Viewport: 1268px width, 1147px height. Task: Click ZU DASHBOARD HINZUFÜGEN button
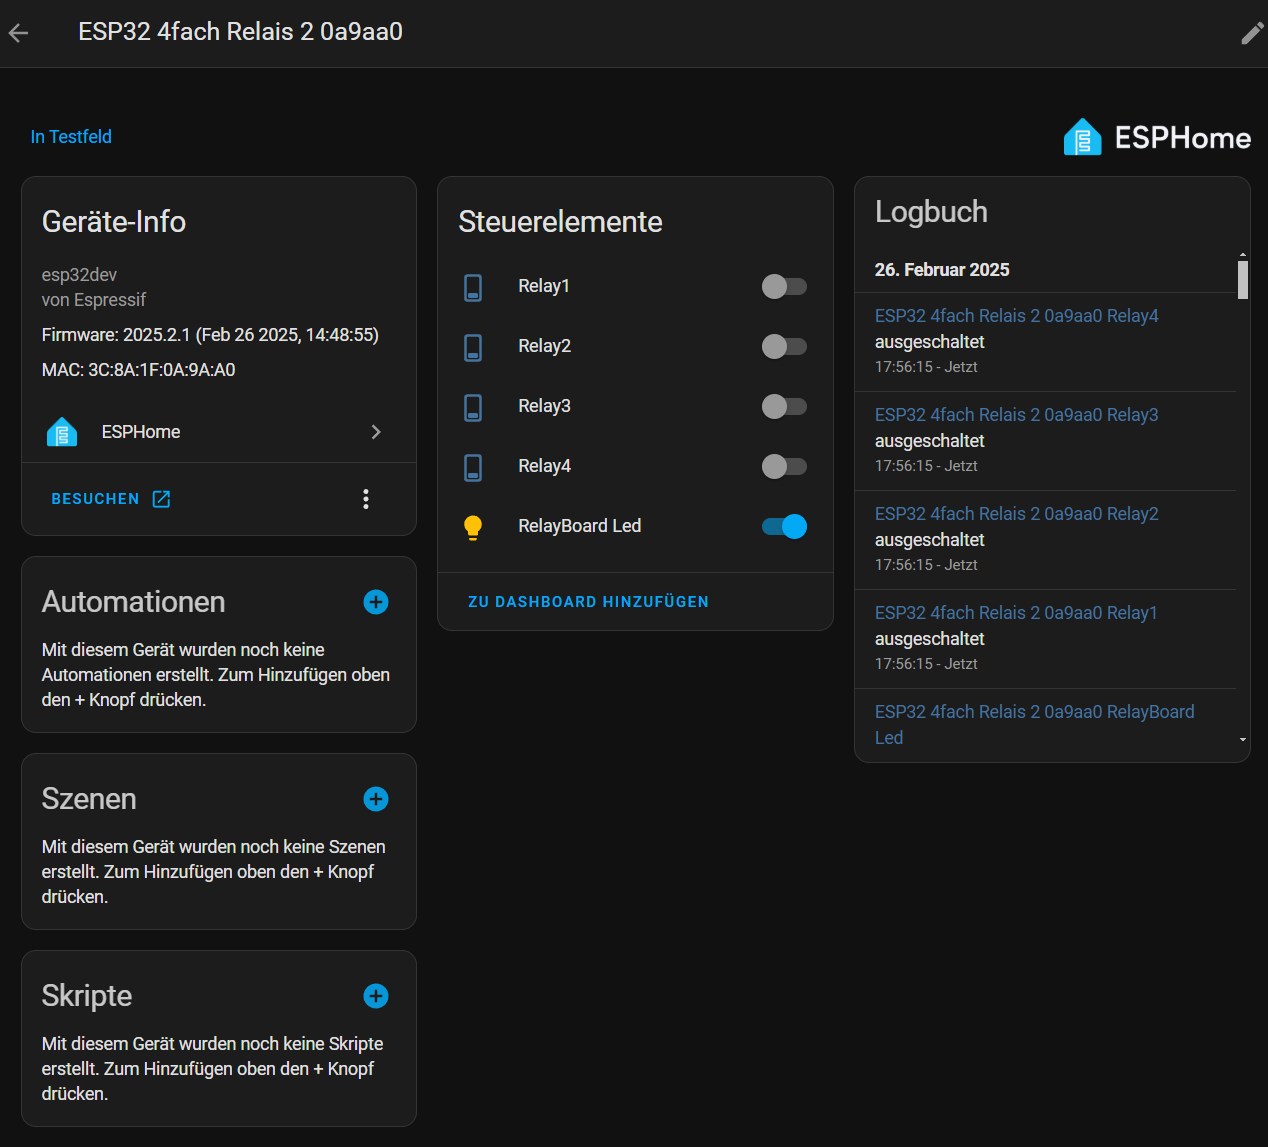pyautogui.click(x=588, y=602)
